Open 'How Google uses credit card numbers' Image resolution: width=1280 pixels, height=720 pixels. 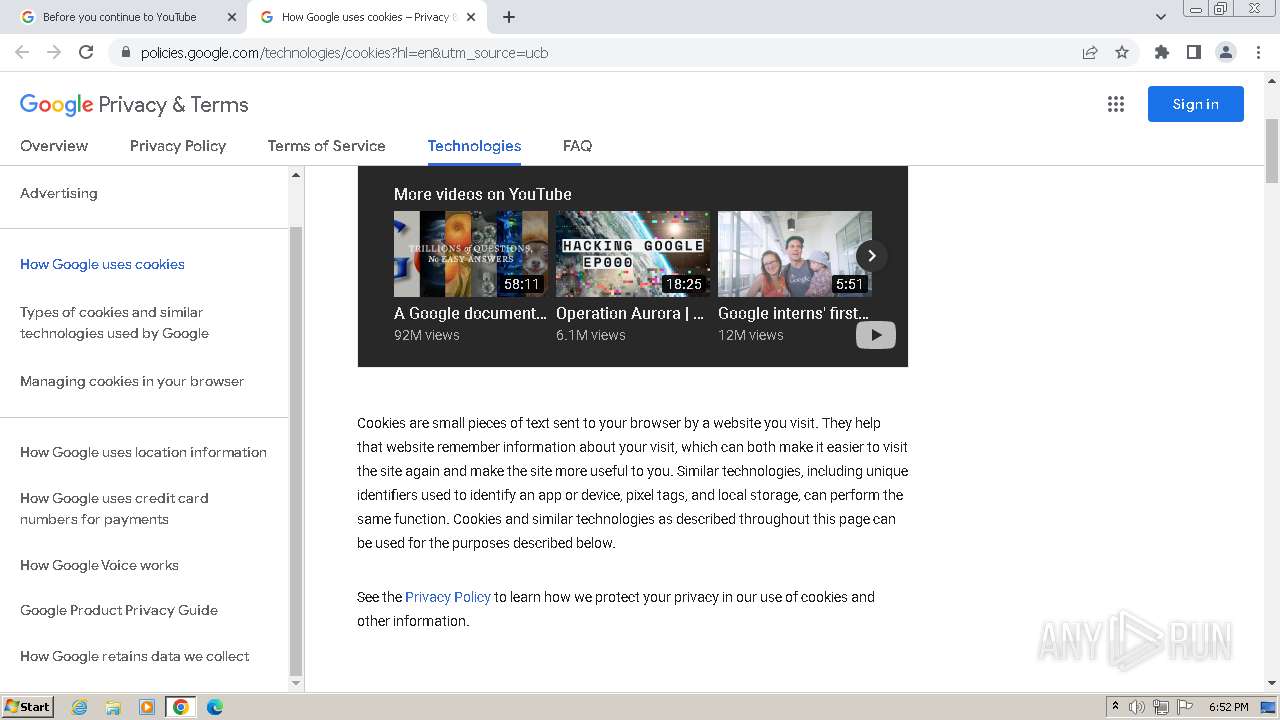click(114, 508)
